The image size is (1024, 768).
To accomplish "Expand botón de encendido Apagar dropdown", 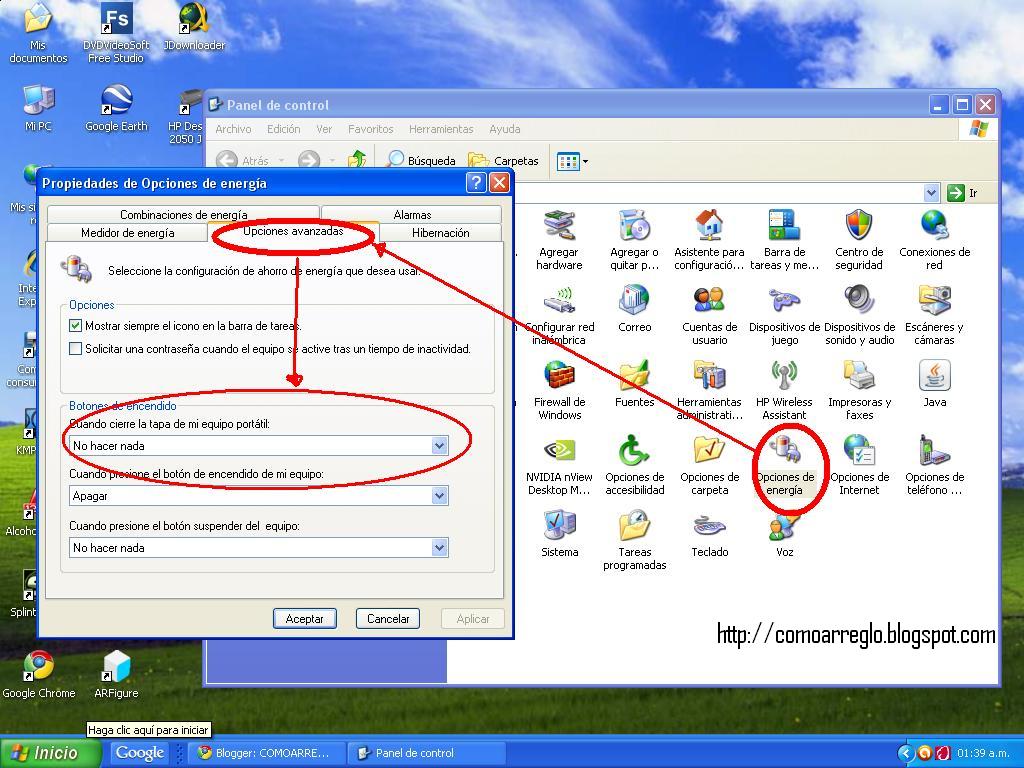I will click(x=440, y=496).
